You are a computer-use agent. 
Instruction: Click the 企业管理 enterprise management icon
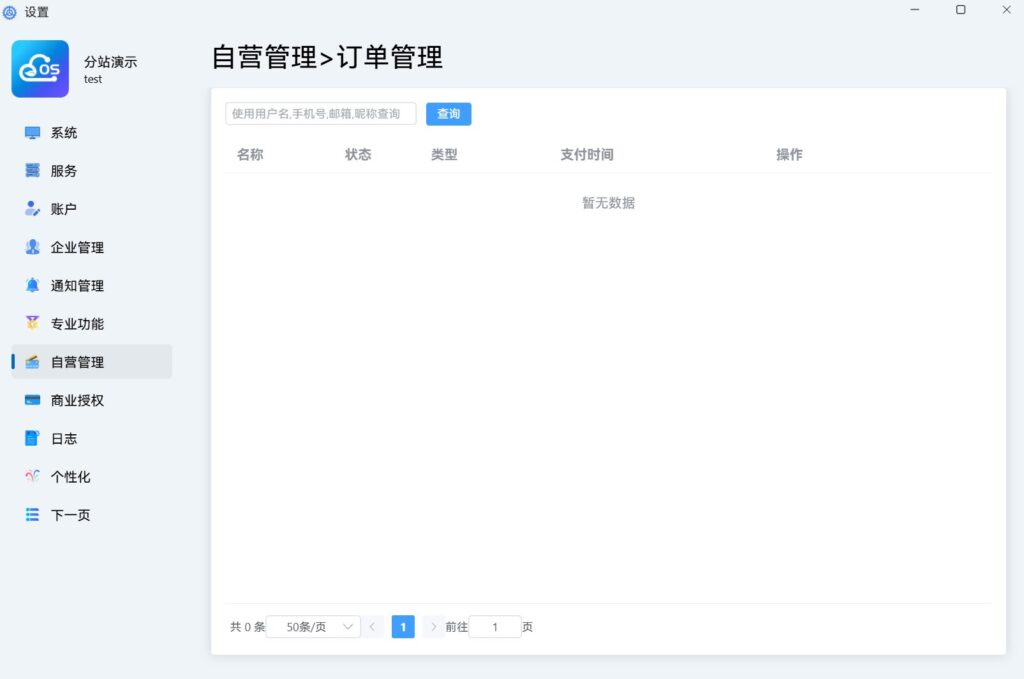point(31,247)
